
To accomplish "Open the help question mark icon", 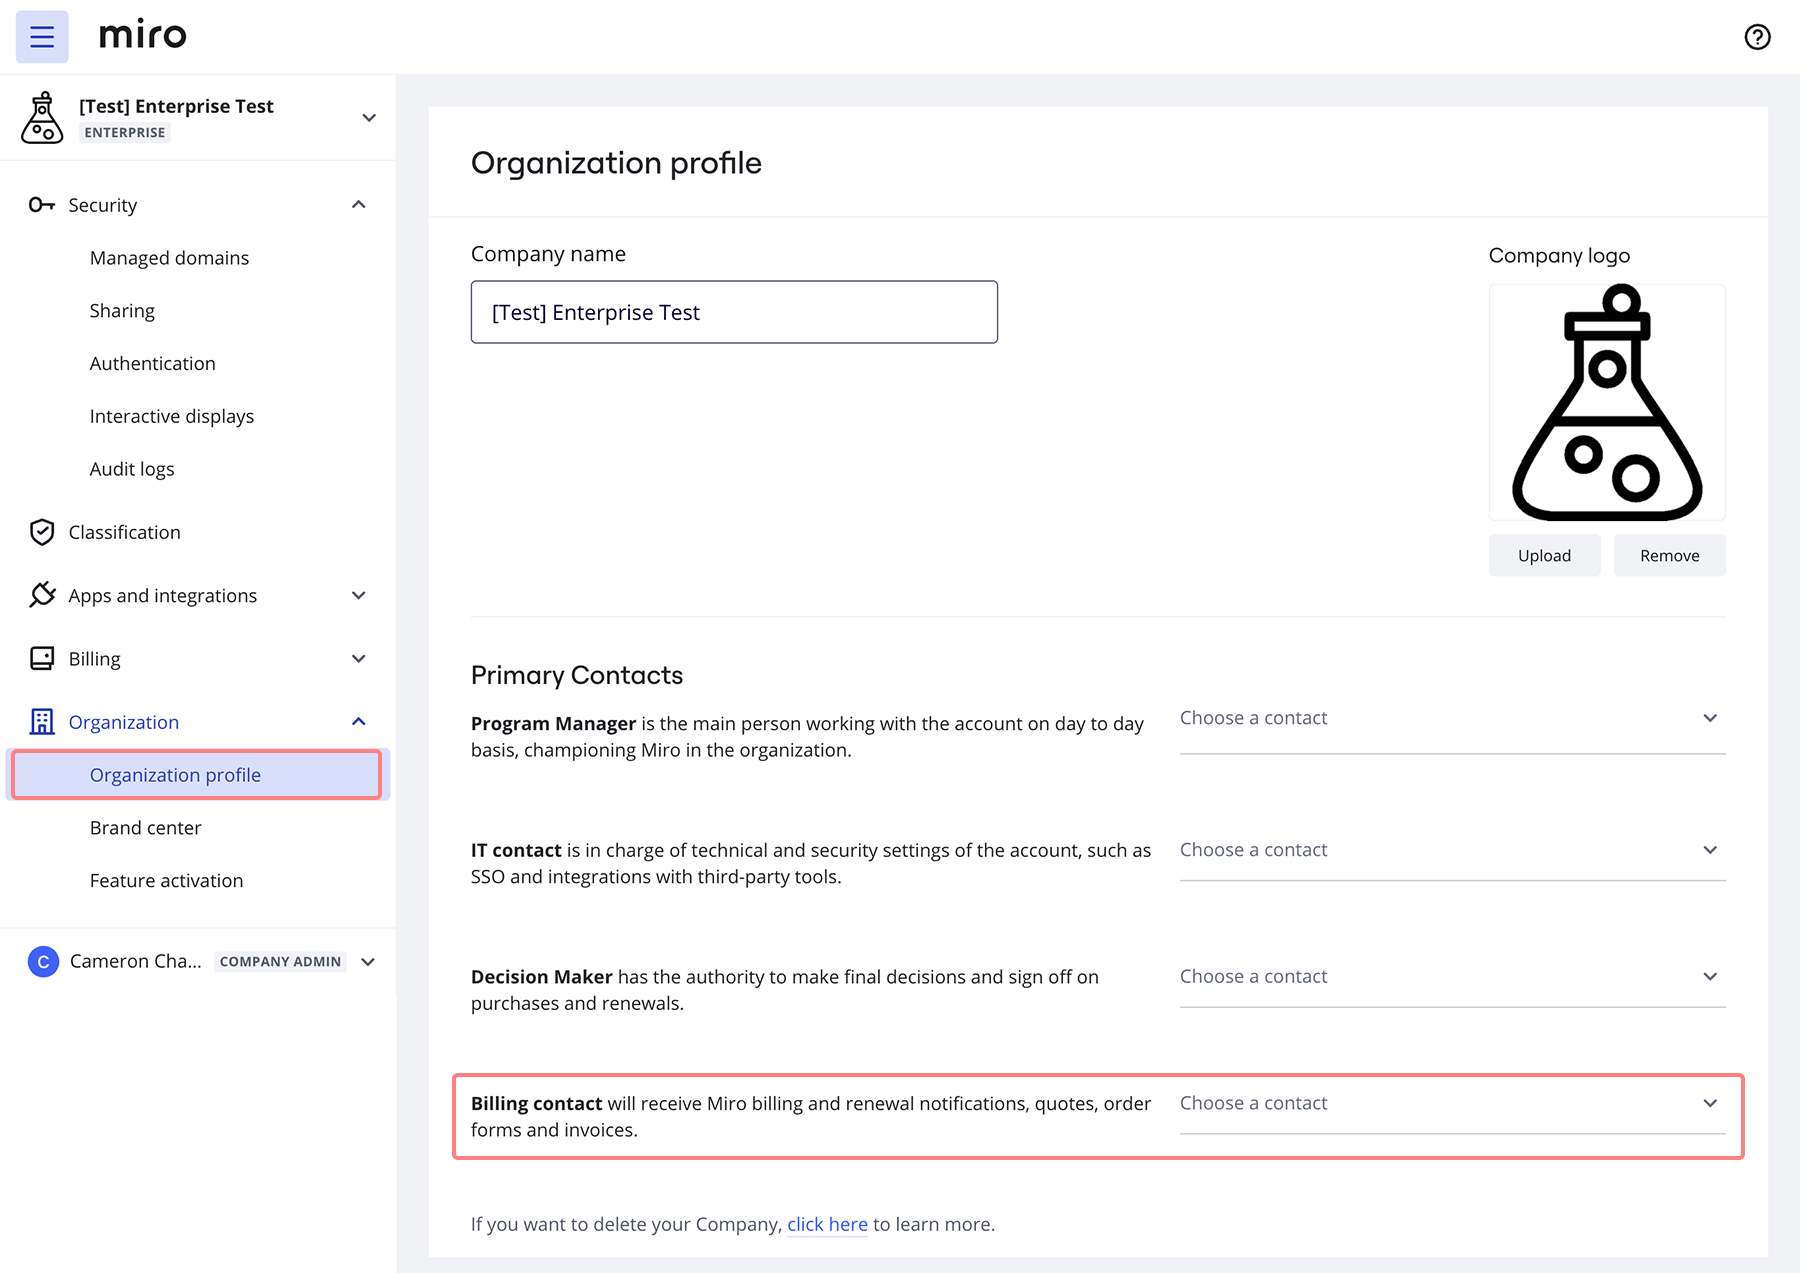I will click(x=1757, y=37).
